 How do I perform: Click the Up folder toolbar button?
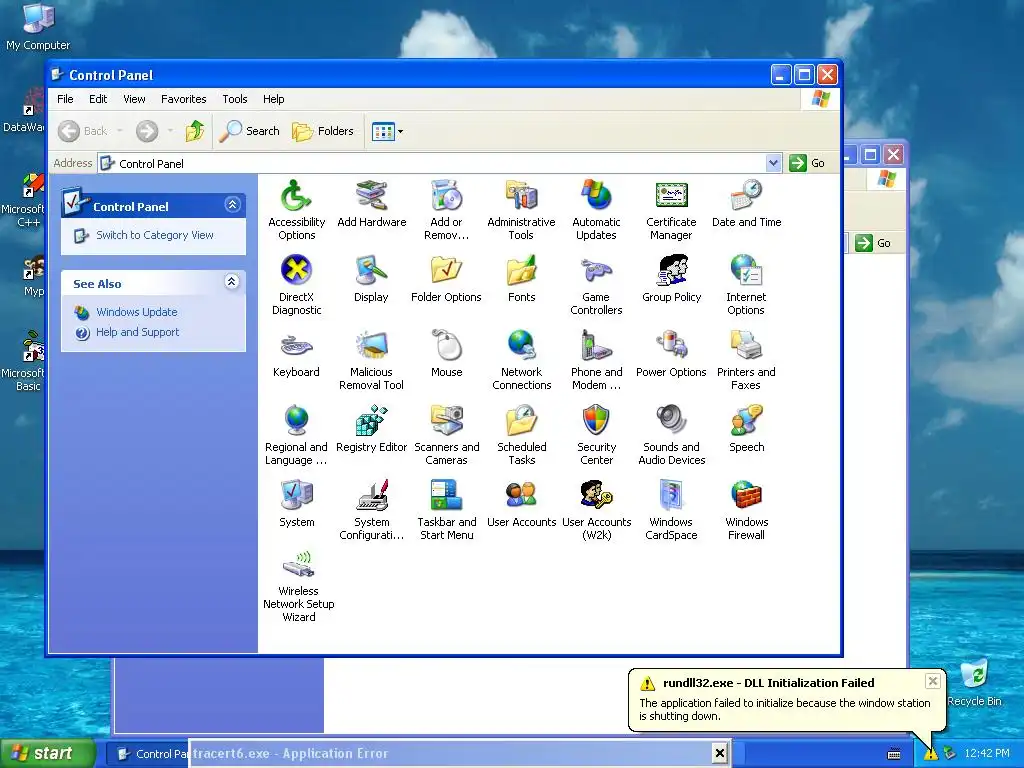[x=195, y=131]
